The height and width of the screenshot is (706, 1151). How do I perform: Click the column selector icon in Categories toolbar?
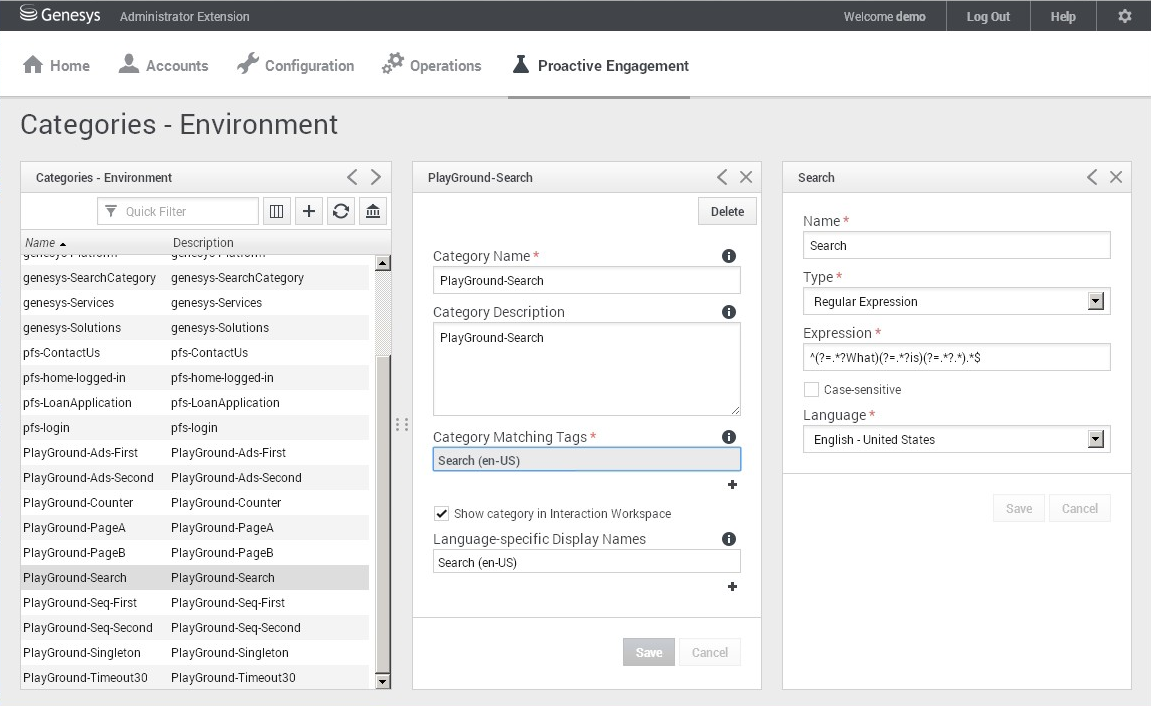(x=277, y=211)
